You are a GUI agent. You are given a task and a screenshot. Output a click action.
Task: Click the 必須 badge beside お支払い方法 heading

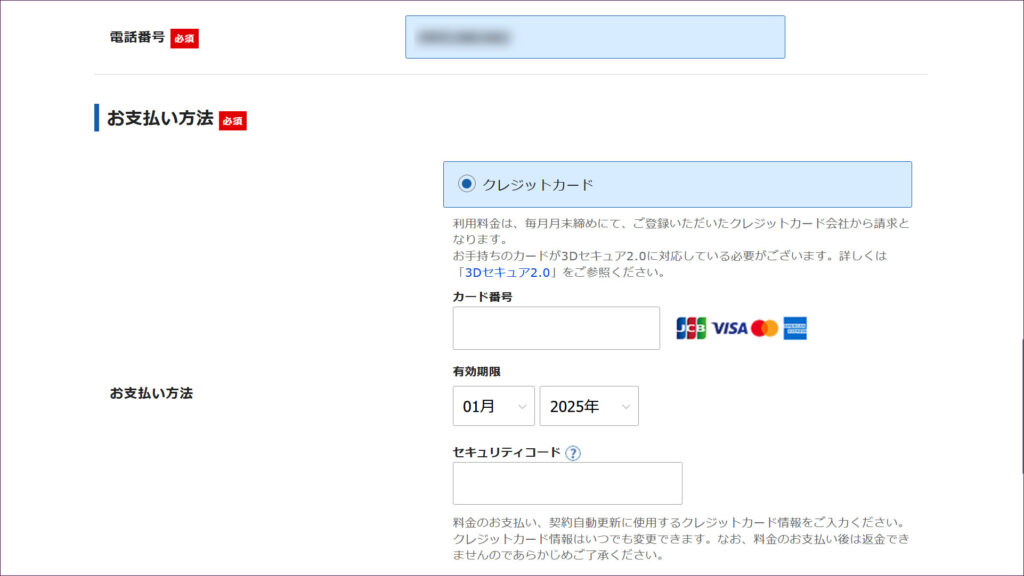pos(232,120)
